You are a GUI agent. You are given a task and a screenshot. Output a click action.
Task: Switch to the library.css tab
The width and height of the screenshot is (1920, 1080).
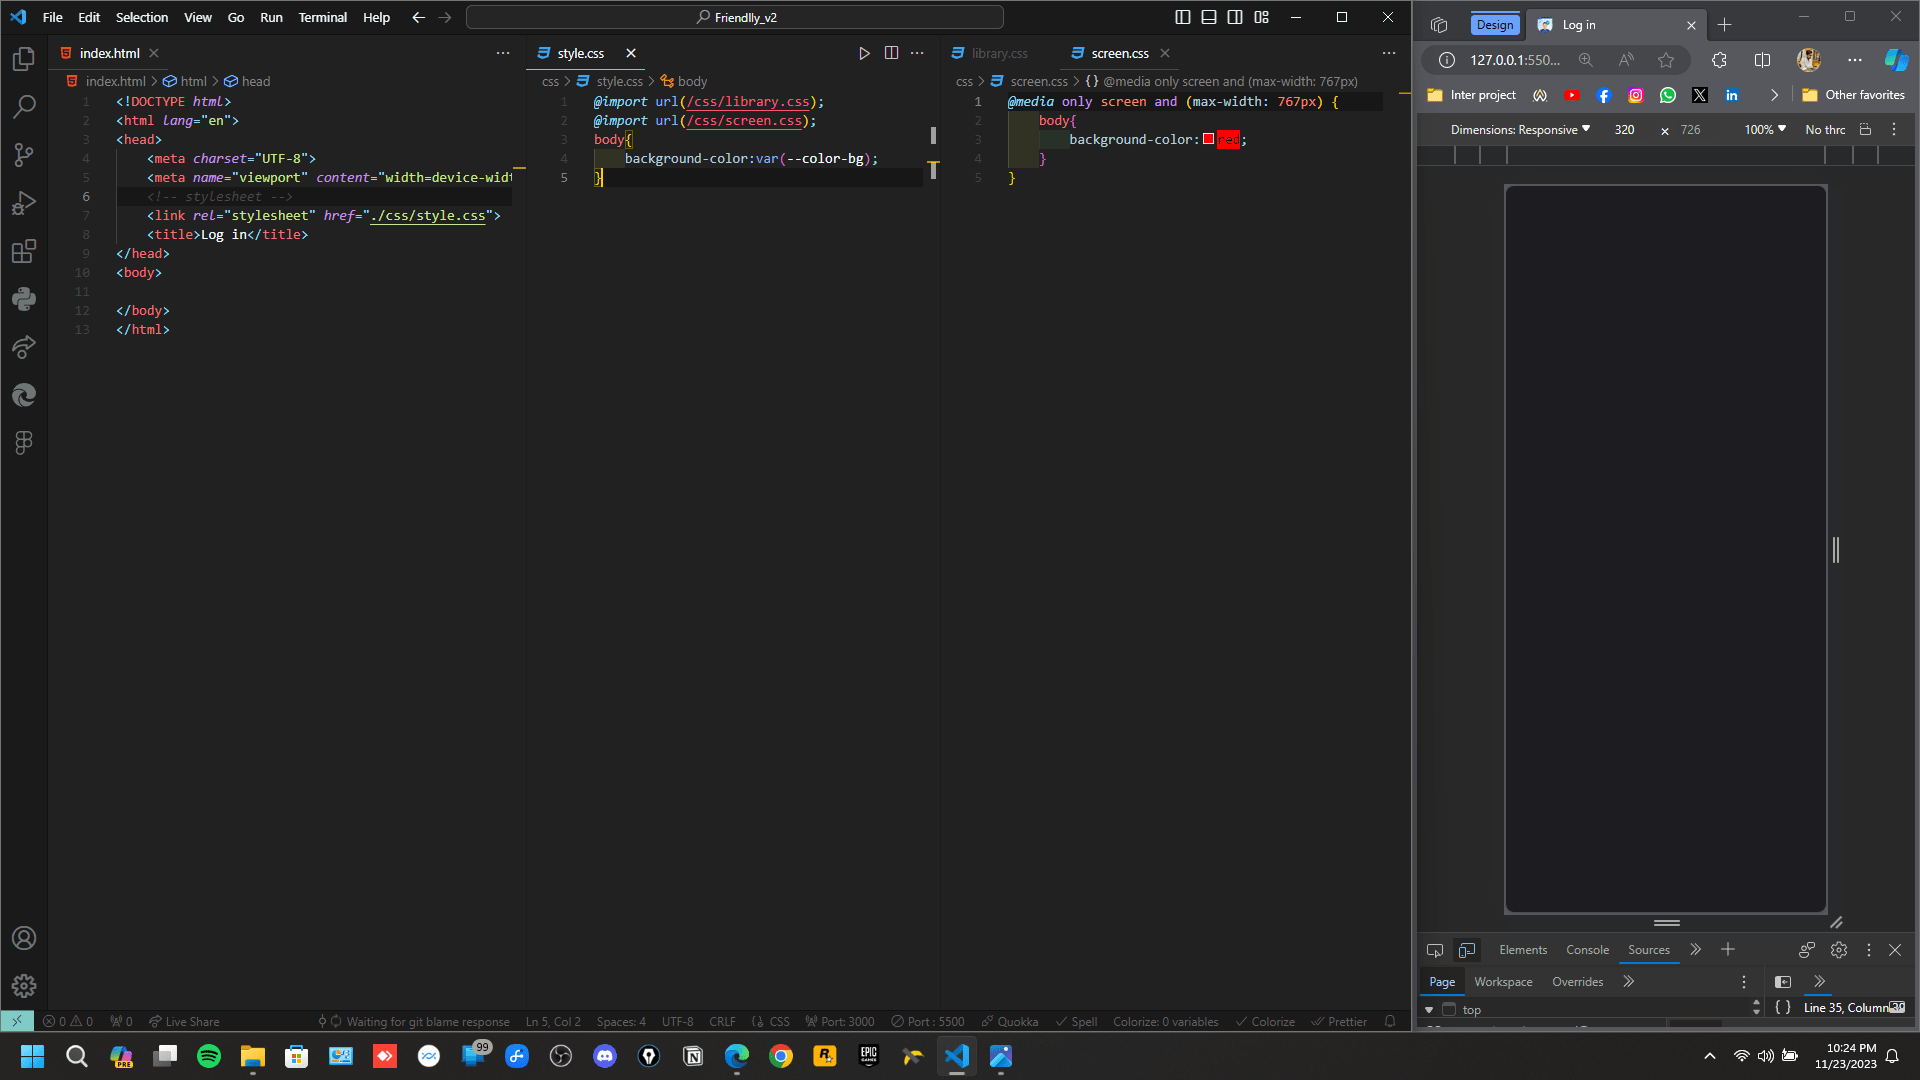click(x=998, y=53)
